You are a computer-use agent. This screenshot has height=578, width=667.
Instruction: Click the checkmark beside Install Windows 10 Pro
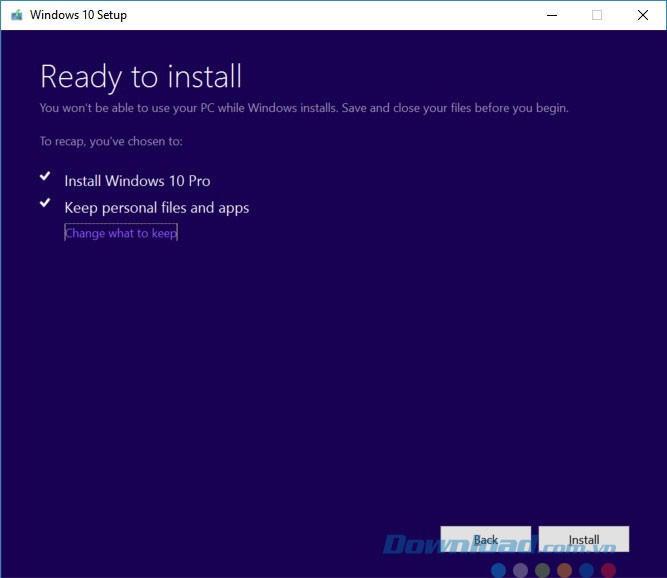click(45, 176)
